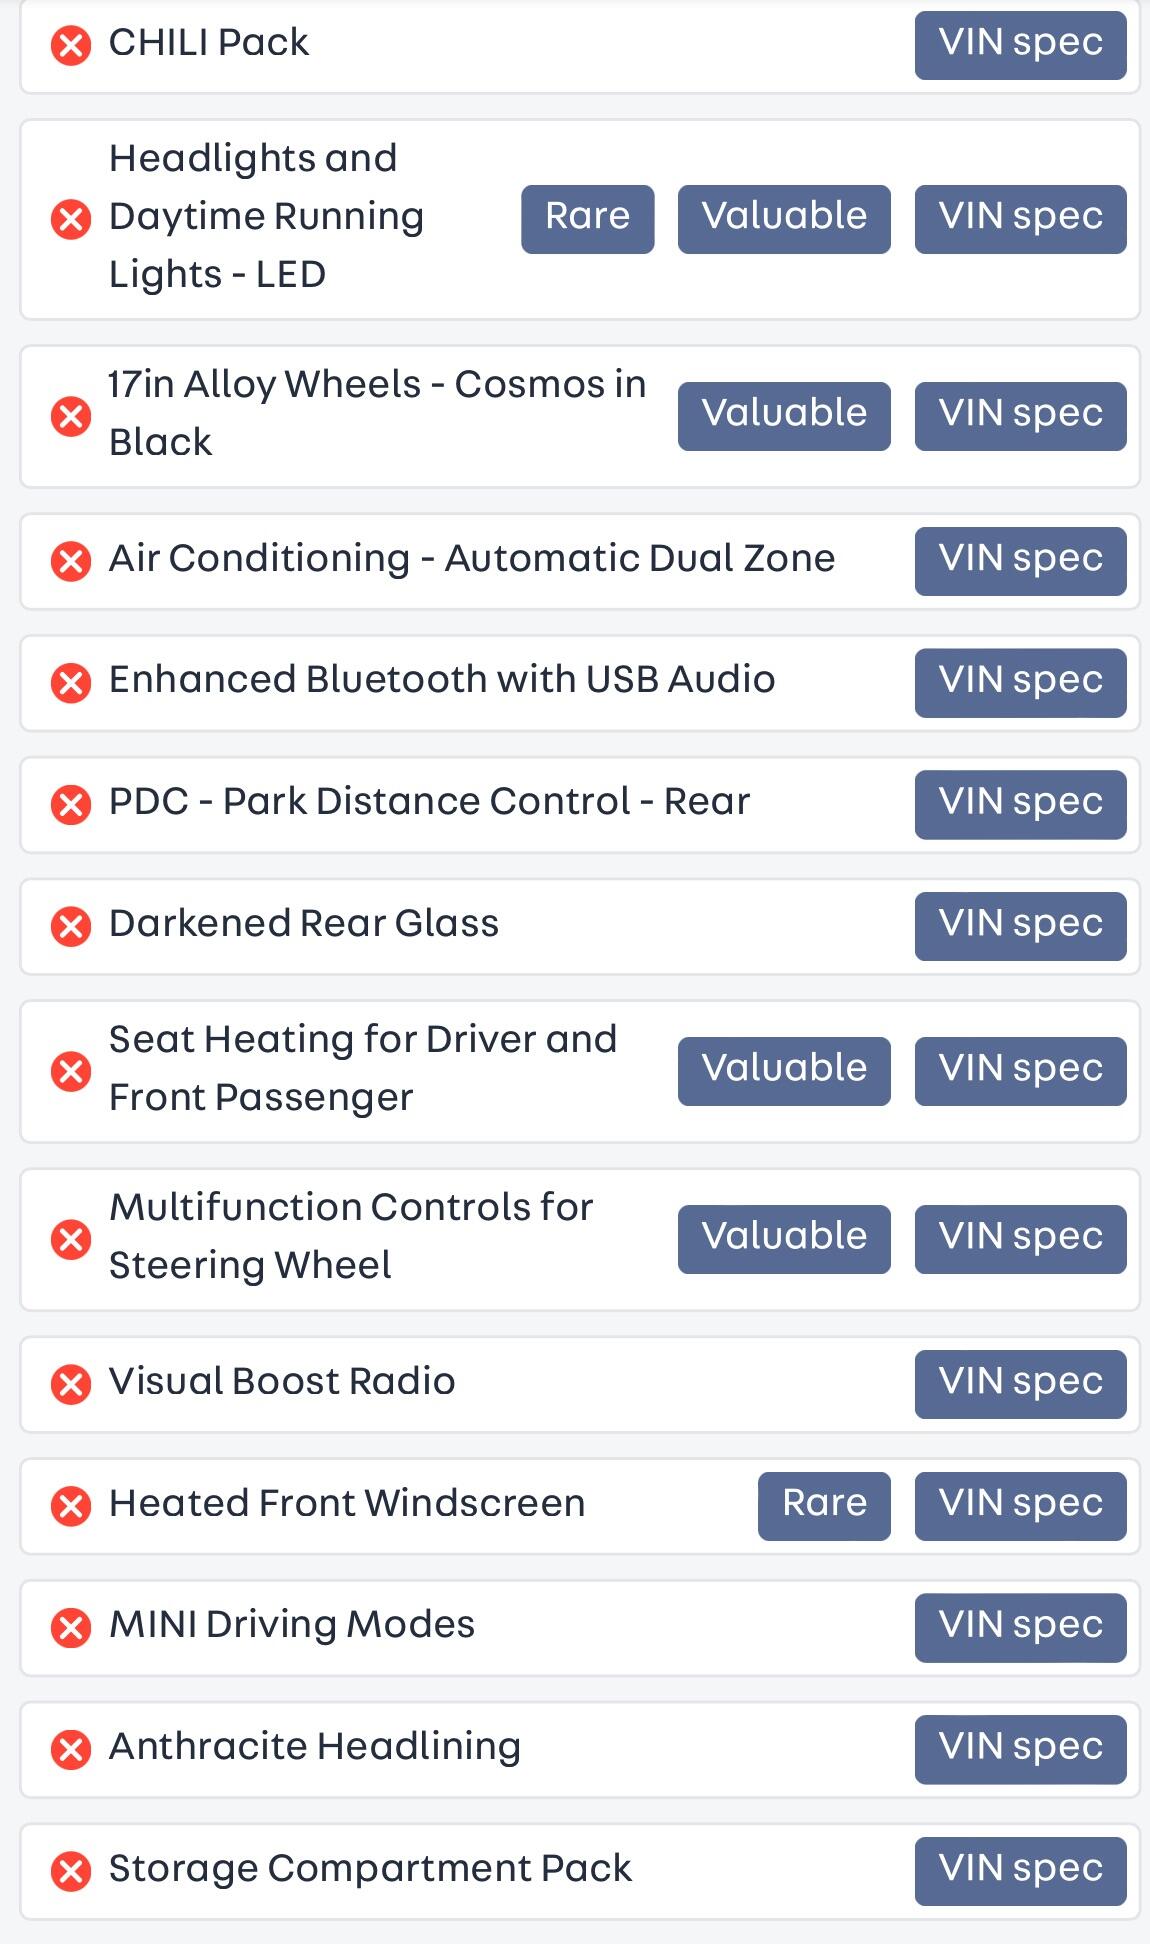This screenshot has height=1944, width=1150.
Task: Click red X next to Visual Boost Radio
Action: (71, 1384)
